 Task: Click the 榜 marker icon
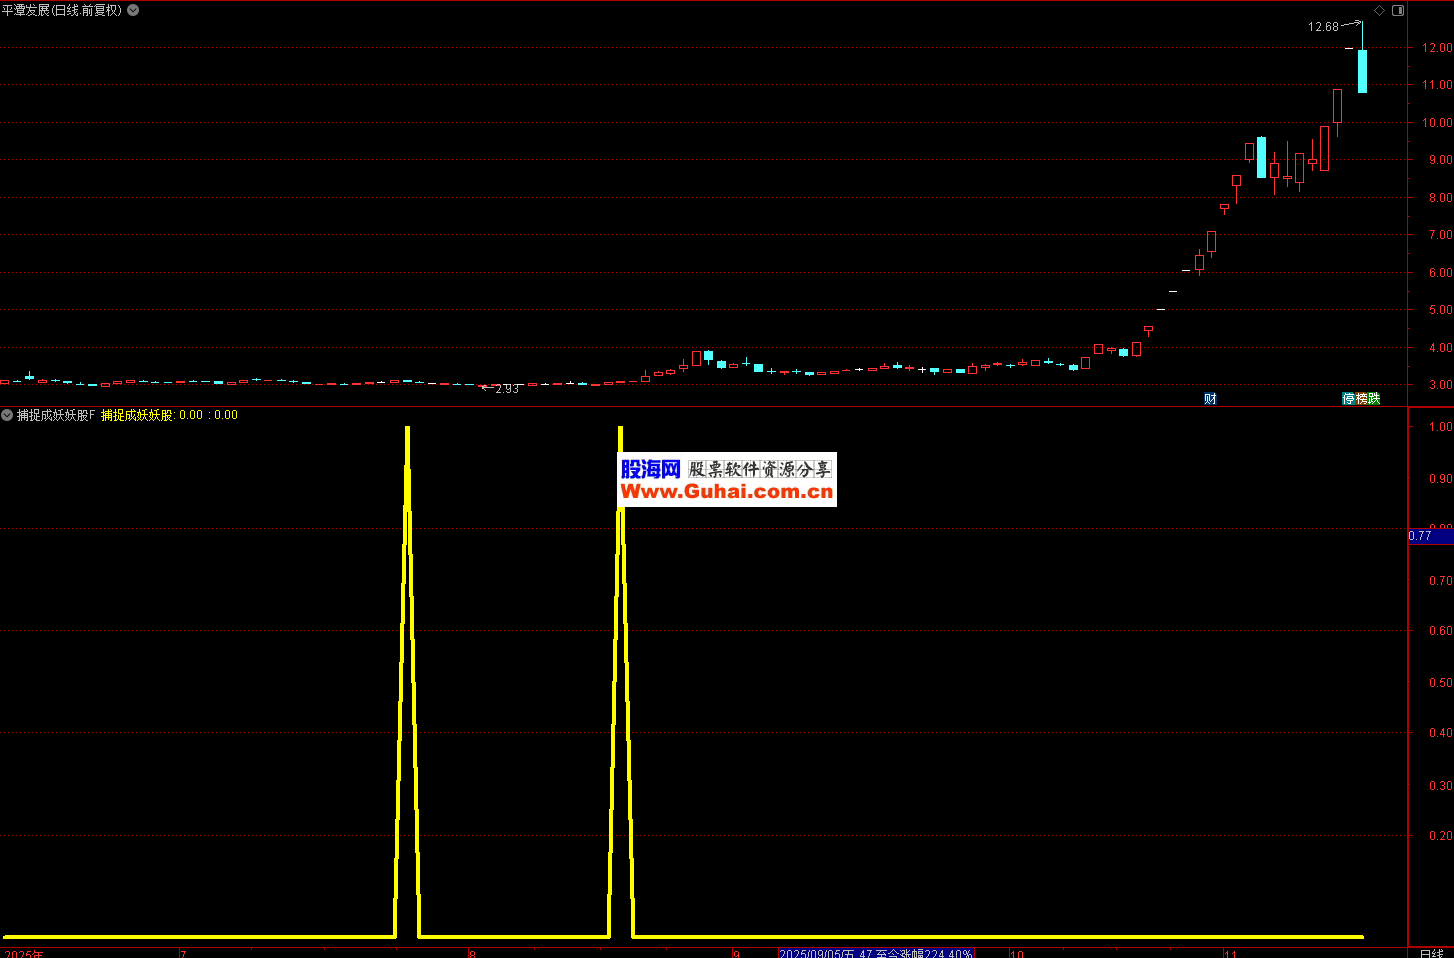point(1361,399)
